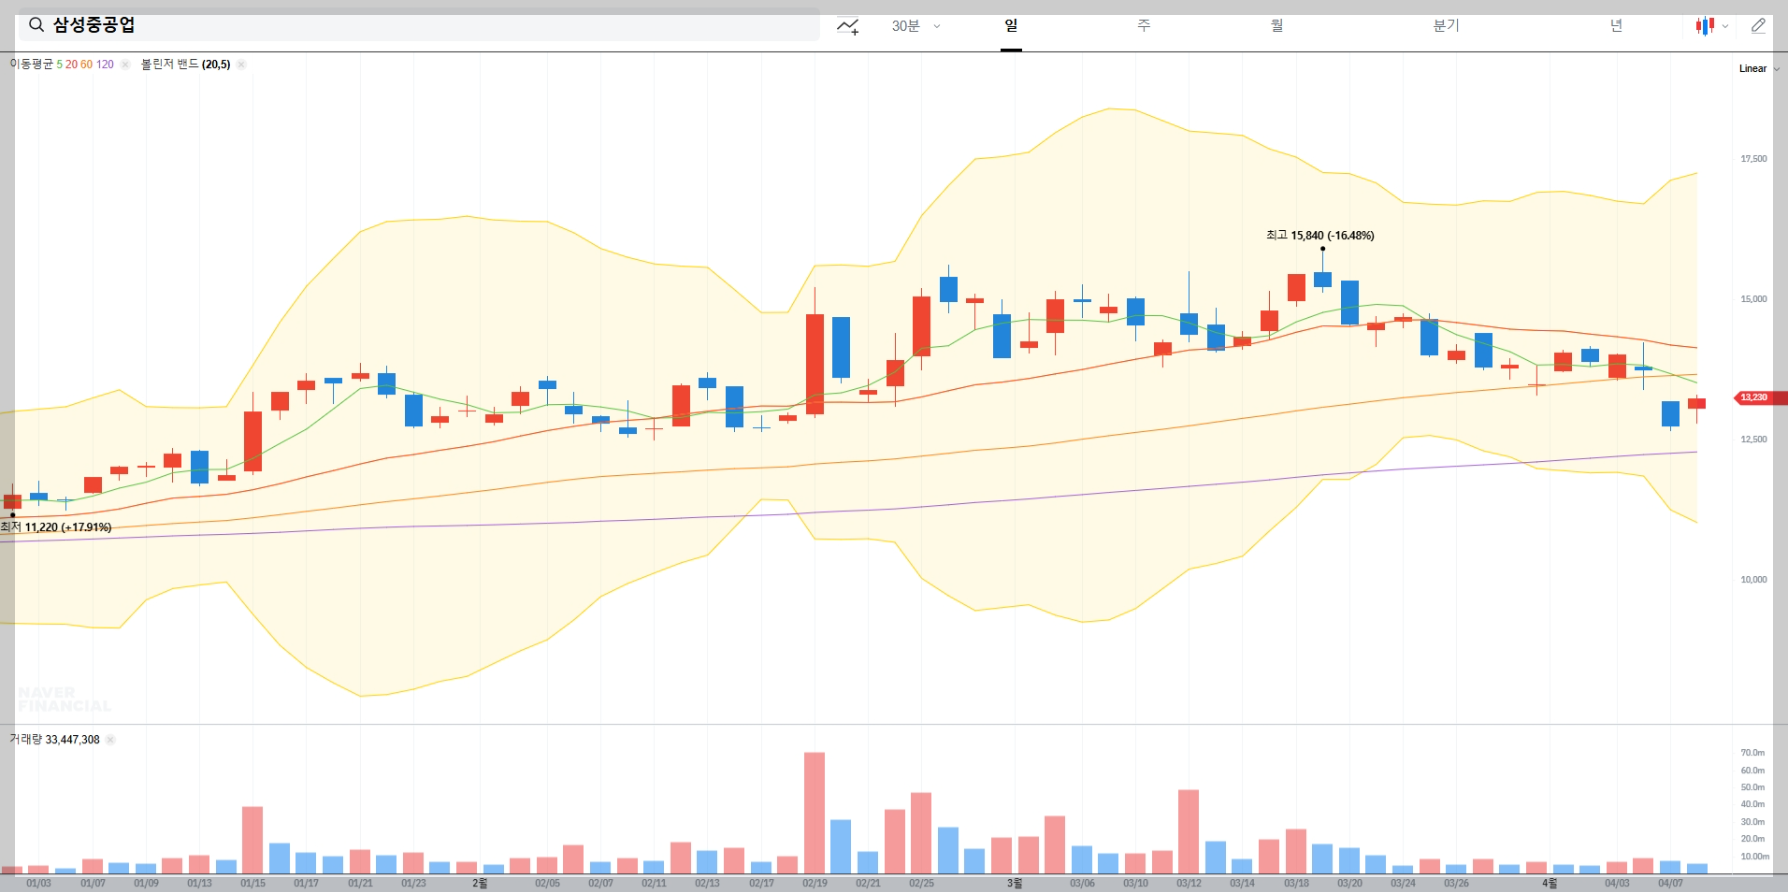Click the 최저 11,220 (+17.91%) marker
The height and width of the screenshot is (892, 1788).
pyautogui.click(x=56, y=527)
